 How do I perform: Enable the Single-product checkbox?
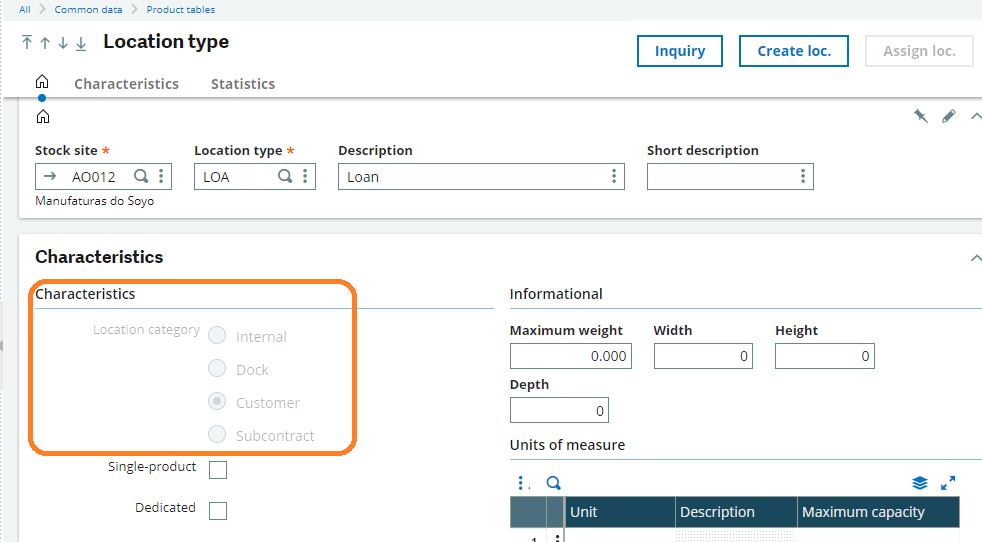pyautogui.click(x=218, y=470)
